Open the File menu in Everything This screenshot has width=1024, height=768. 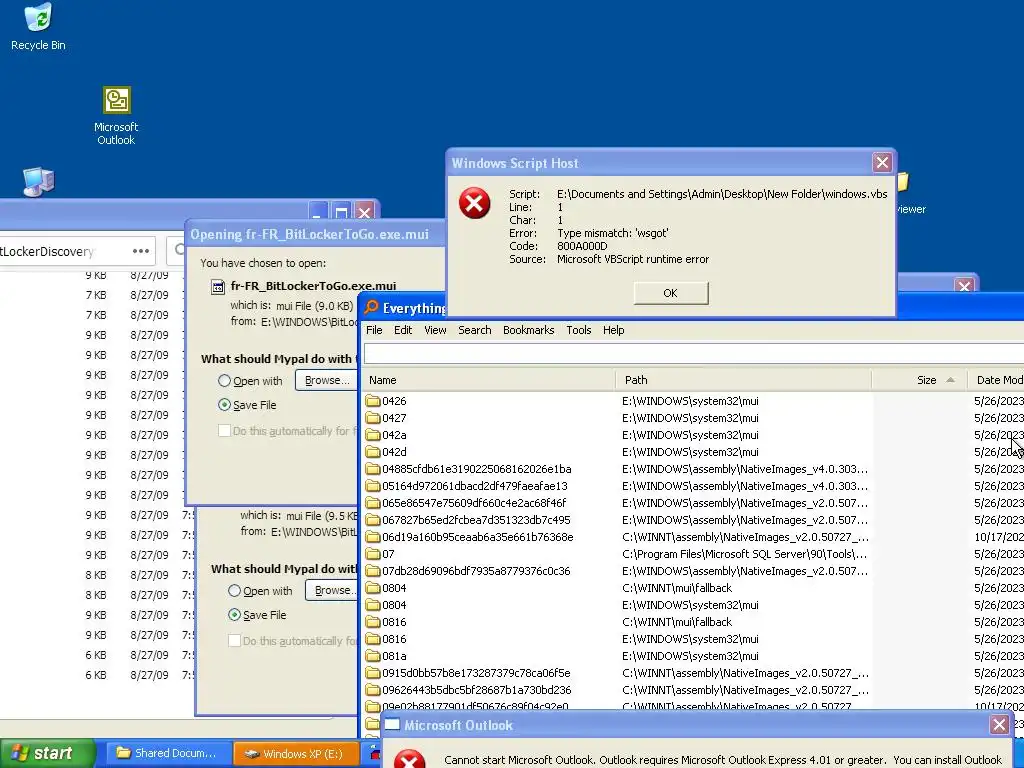[374, 330]
